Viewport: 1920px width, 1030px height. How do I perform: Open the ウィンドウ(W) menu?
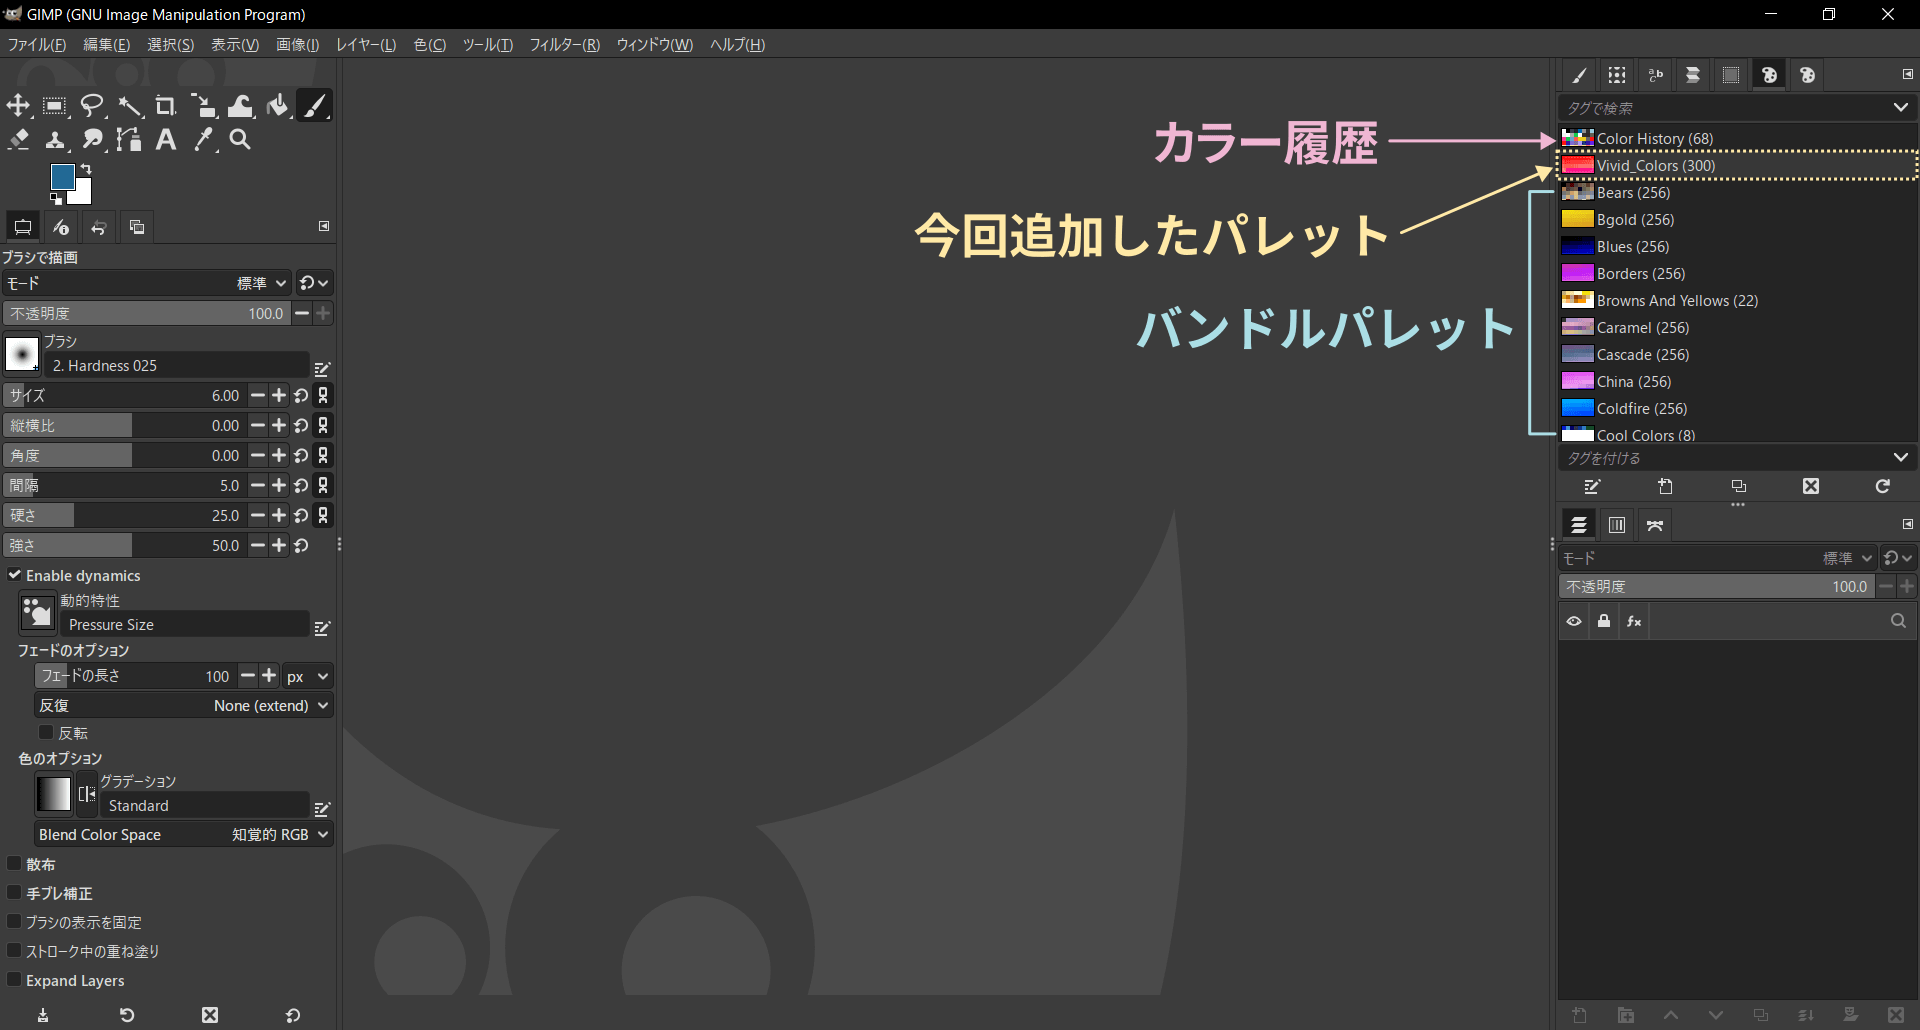coord(654,45)
